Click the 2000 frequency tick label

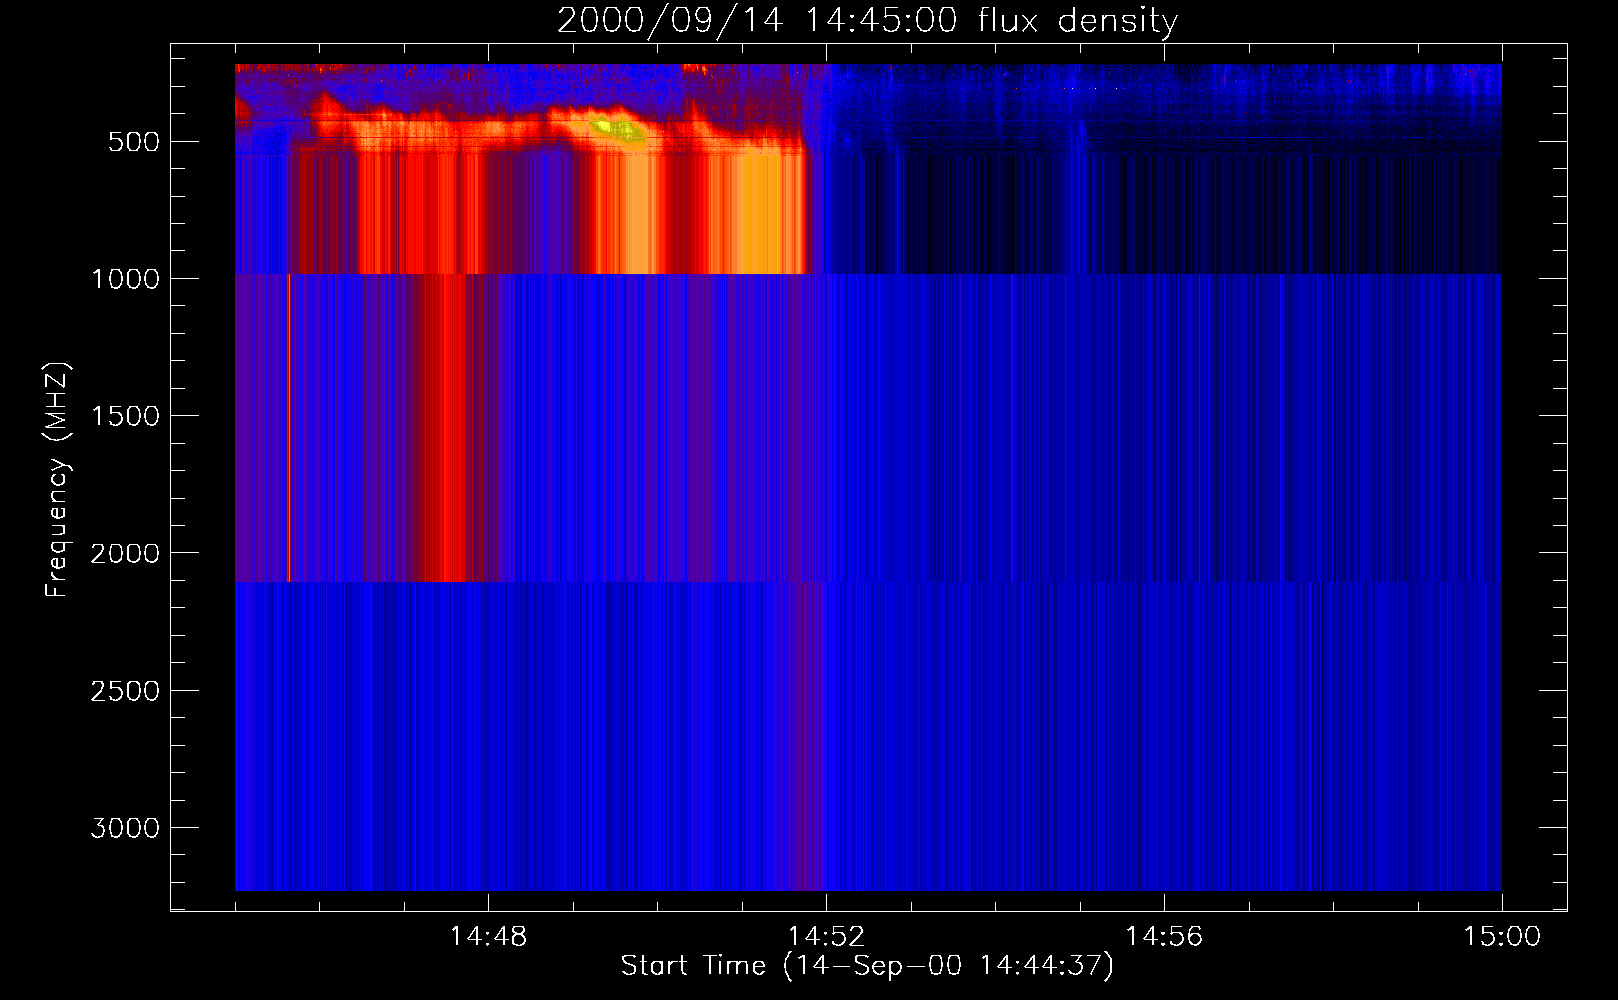(125, 554)
